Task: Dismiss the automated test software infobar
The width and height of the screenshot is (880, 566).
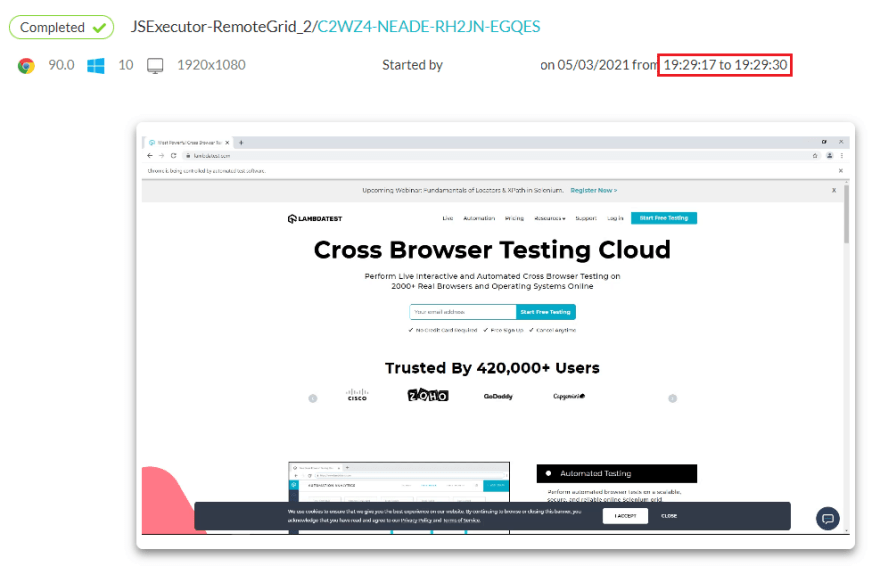Action: [841, 171]
